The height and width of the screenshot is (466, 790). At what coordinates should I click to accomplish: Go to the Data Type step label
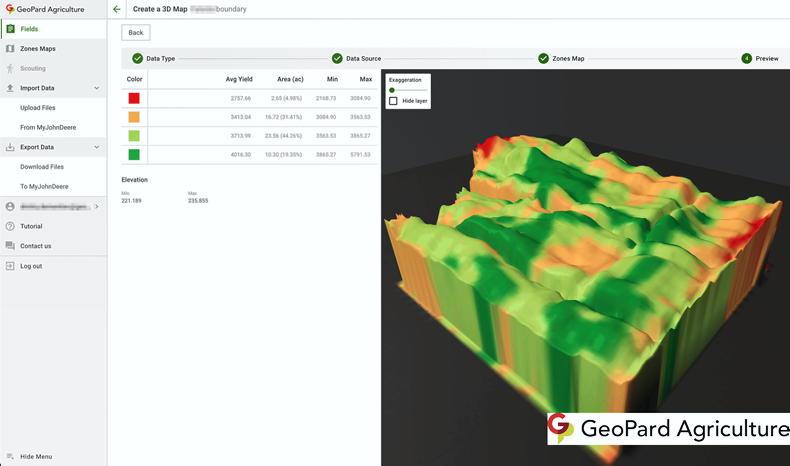click(161, 58)
